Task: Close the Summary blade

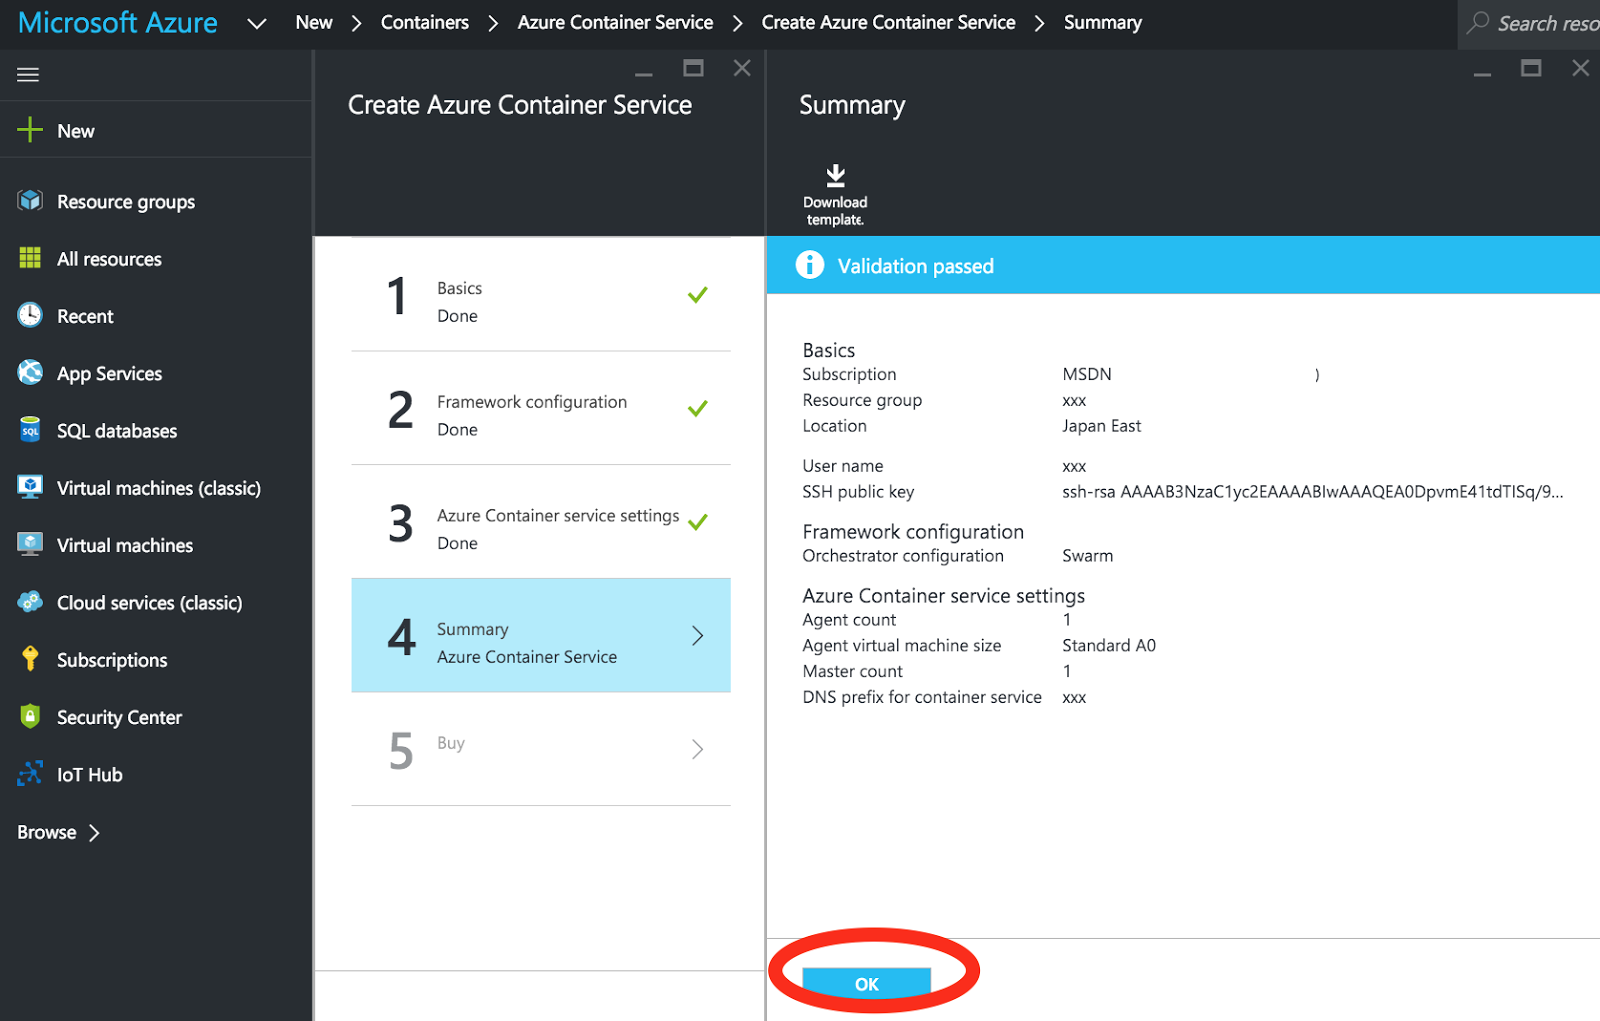Action: (1580, 68)
